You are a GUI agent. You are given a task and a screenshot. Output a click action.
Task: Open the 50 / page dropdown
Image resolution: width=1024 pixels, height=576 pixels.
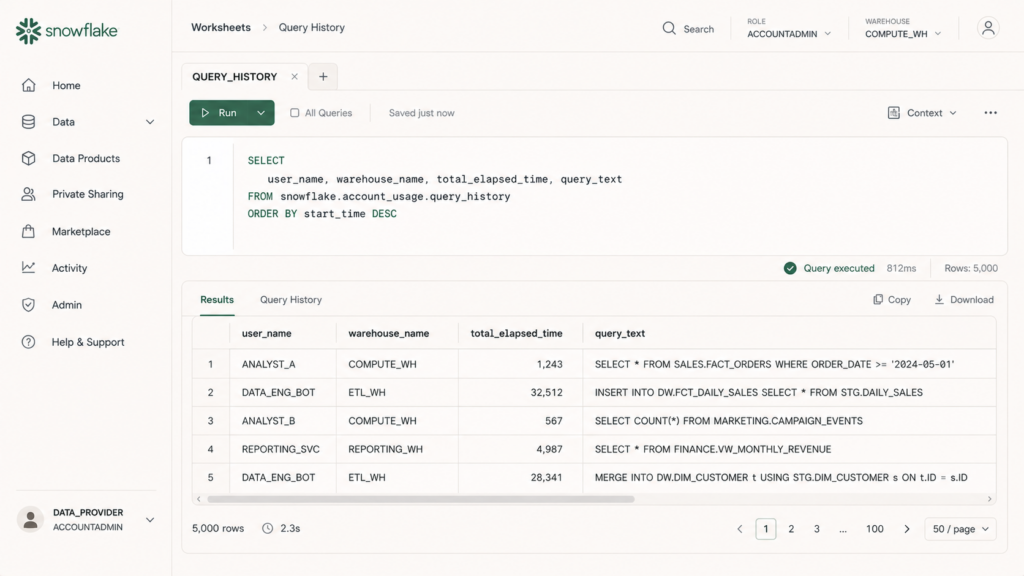point(961,529)
